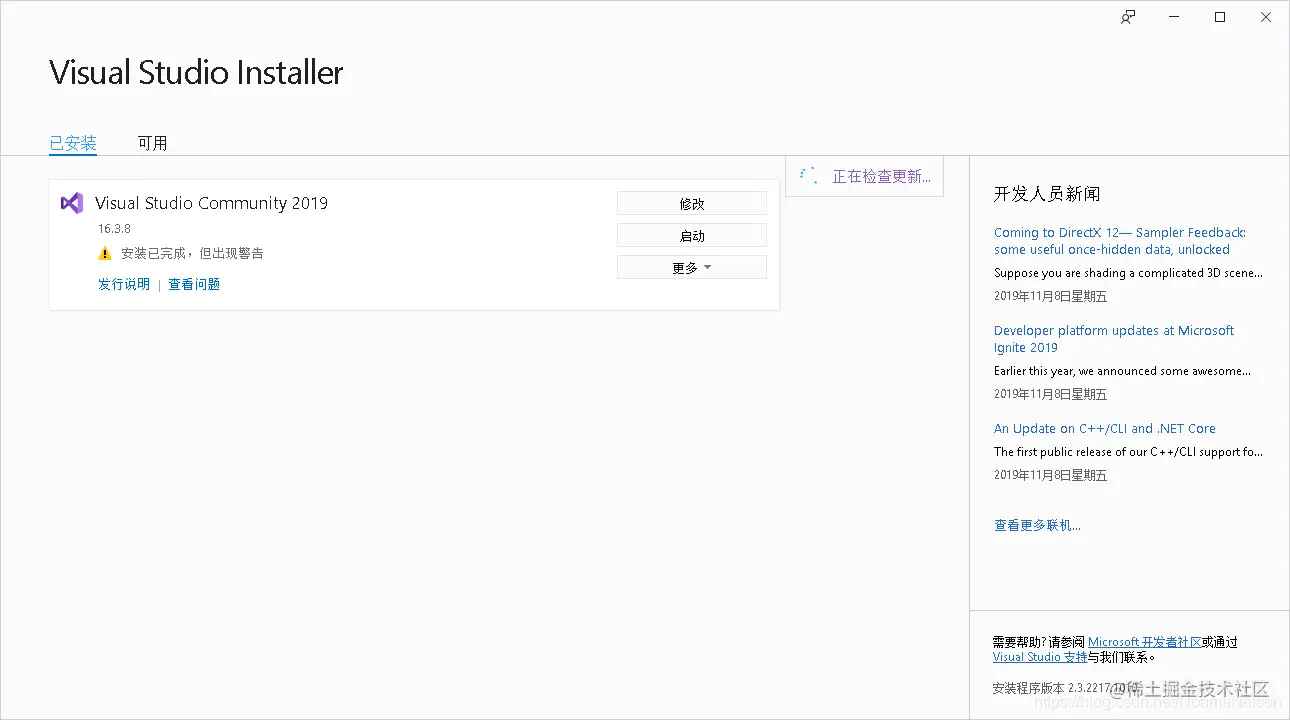Click 查看更多联机 to see more news

click(x=1037, y=524)
